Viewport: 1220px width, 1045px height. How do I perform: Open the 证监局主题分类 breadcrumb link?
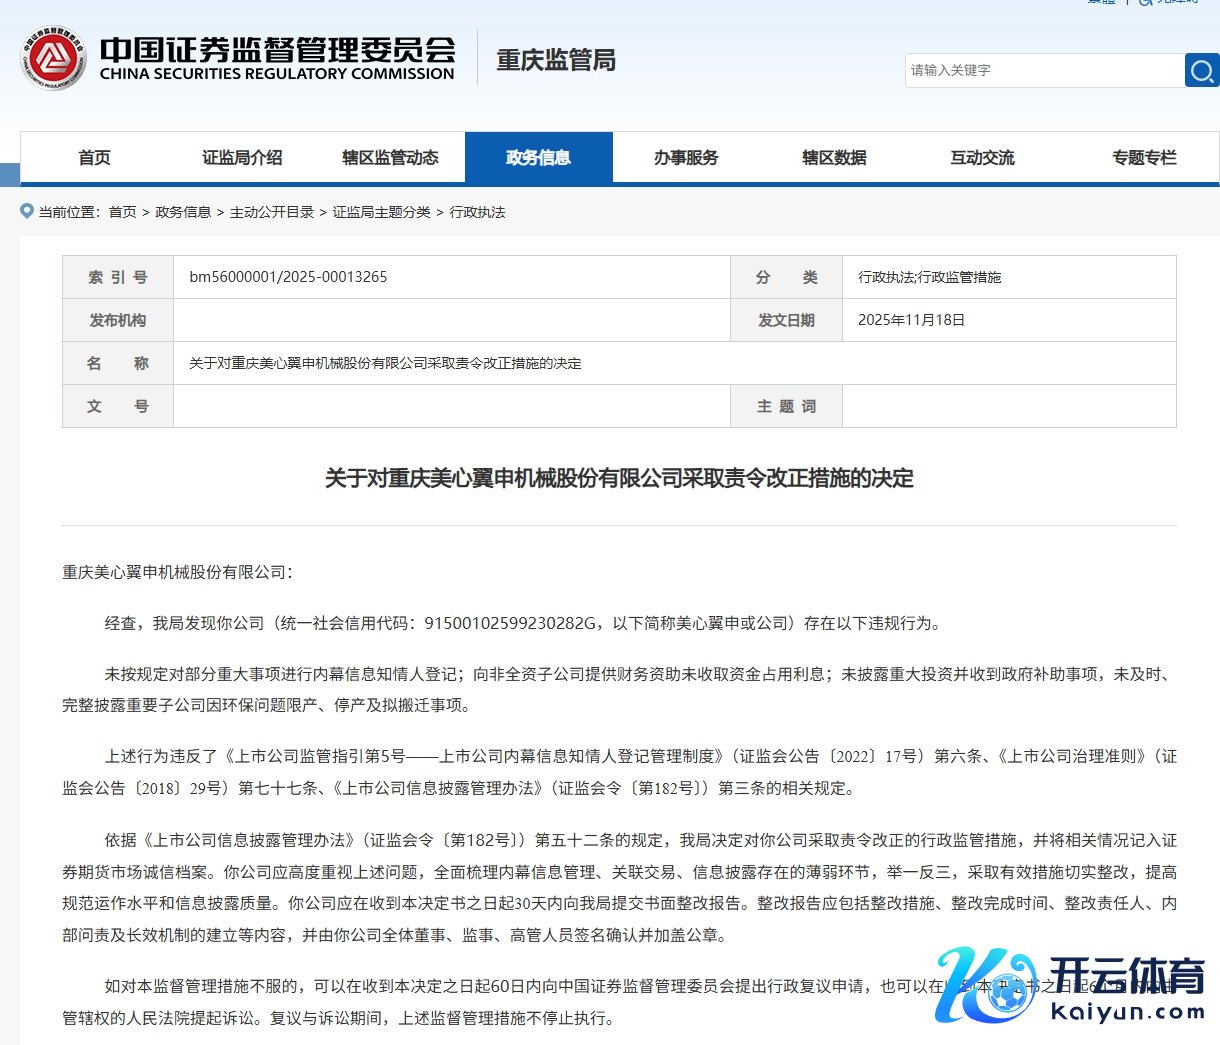pos(381,212)
